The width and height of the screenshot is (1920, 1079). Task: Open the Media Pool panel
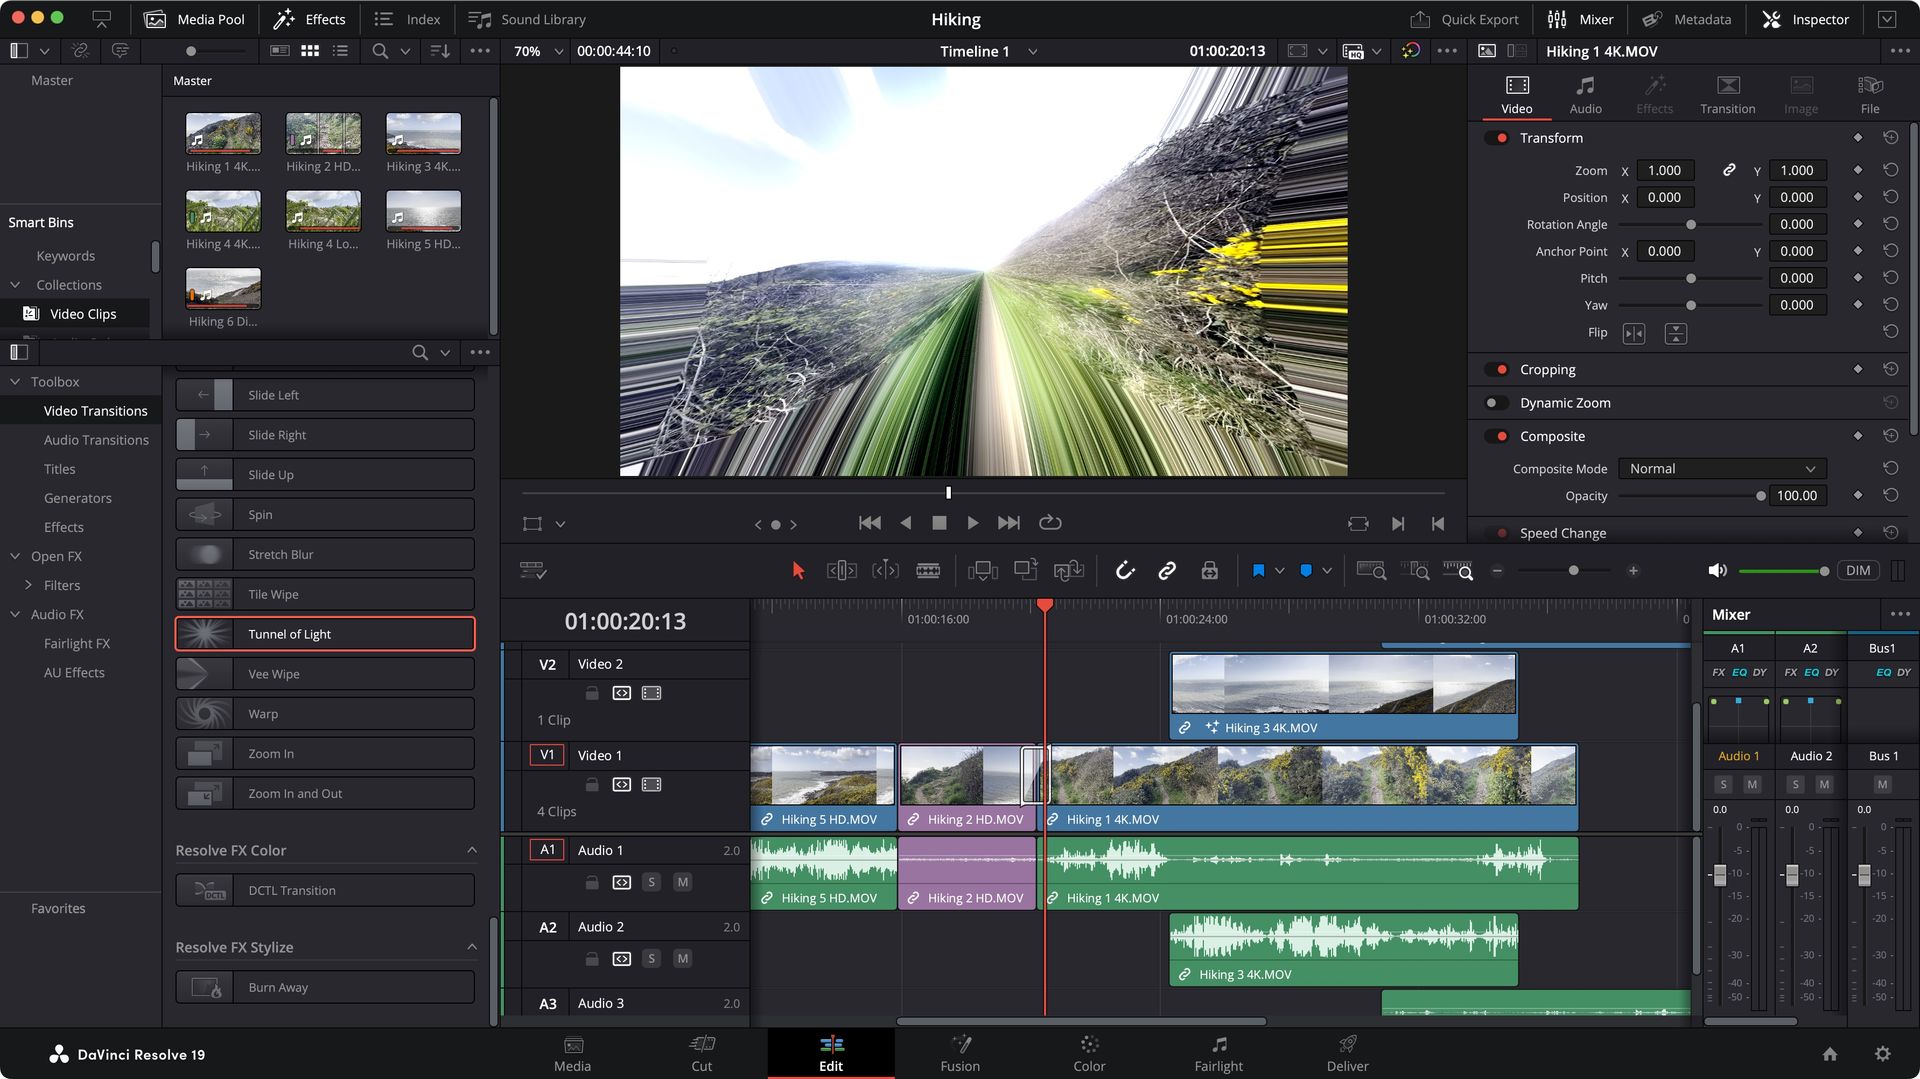click(194, 19)
